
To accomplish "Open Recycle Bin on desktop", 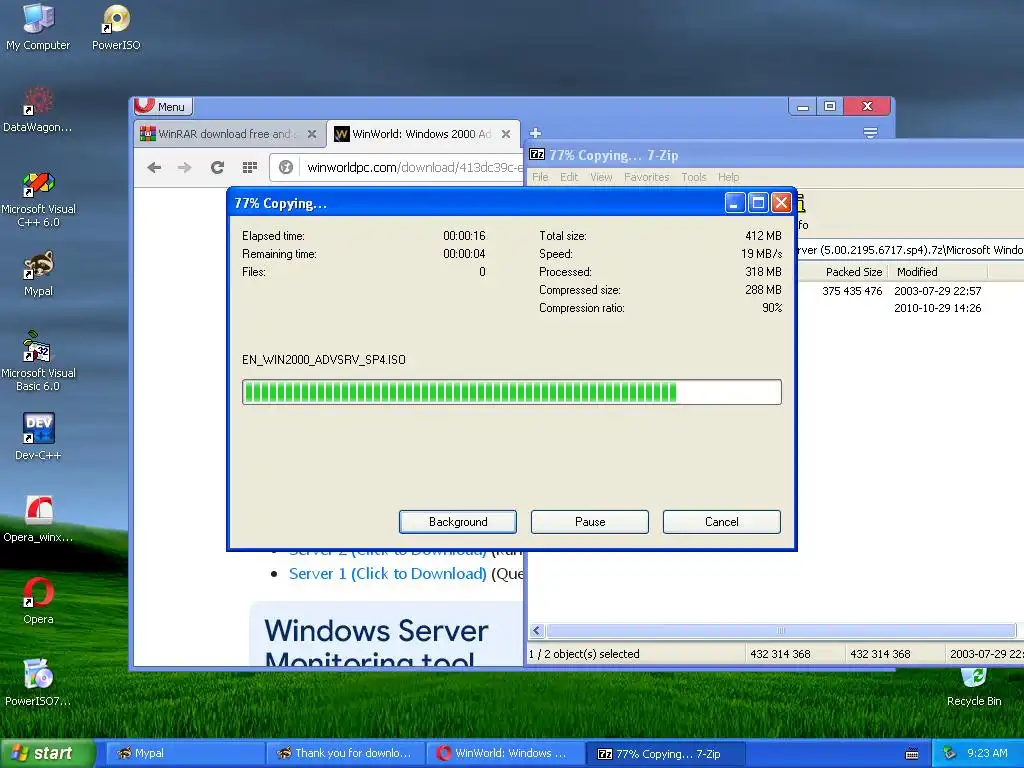I will pyautogui.click(x=974, y=687).
